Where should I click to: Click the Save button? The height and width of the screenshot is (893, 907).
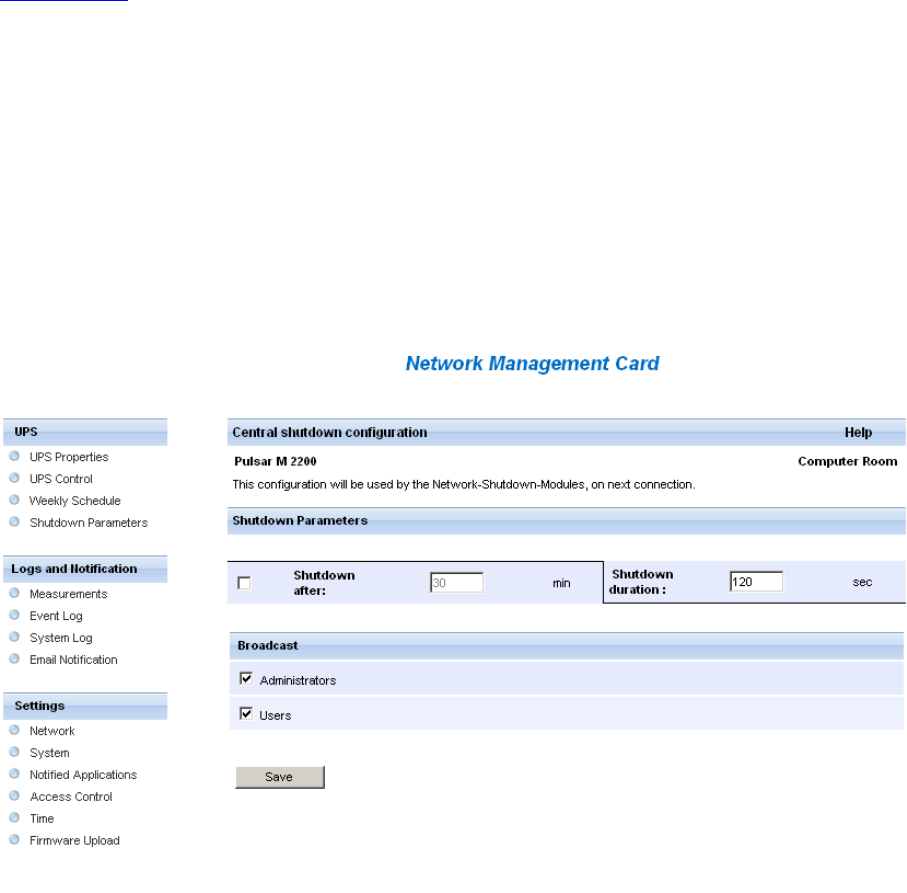(x=280, y=777)
